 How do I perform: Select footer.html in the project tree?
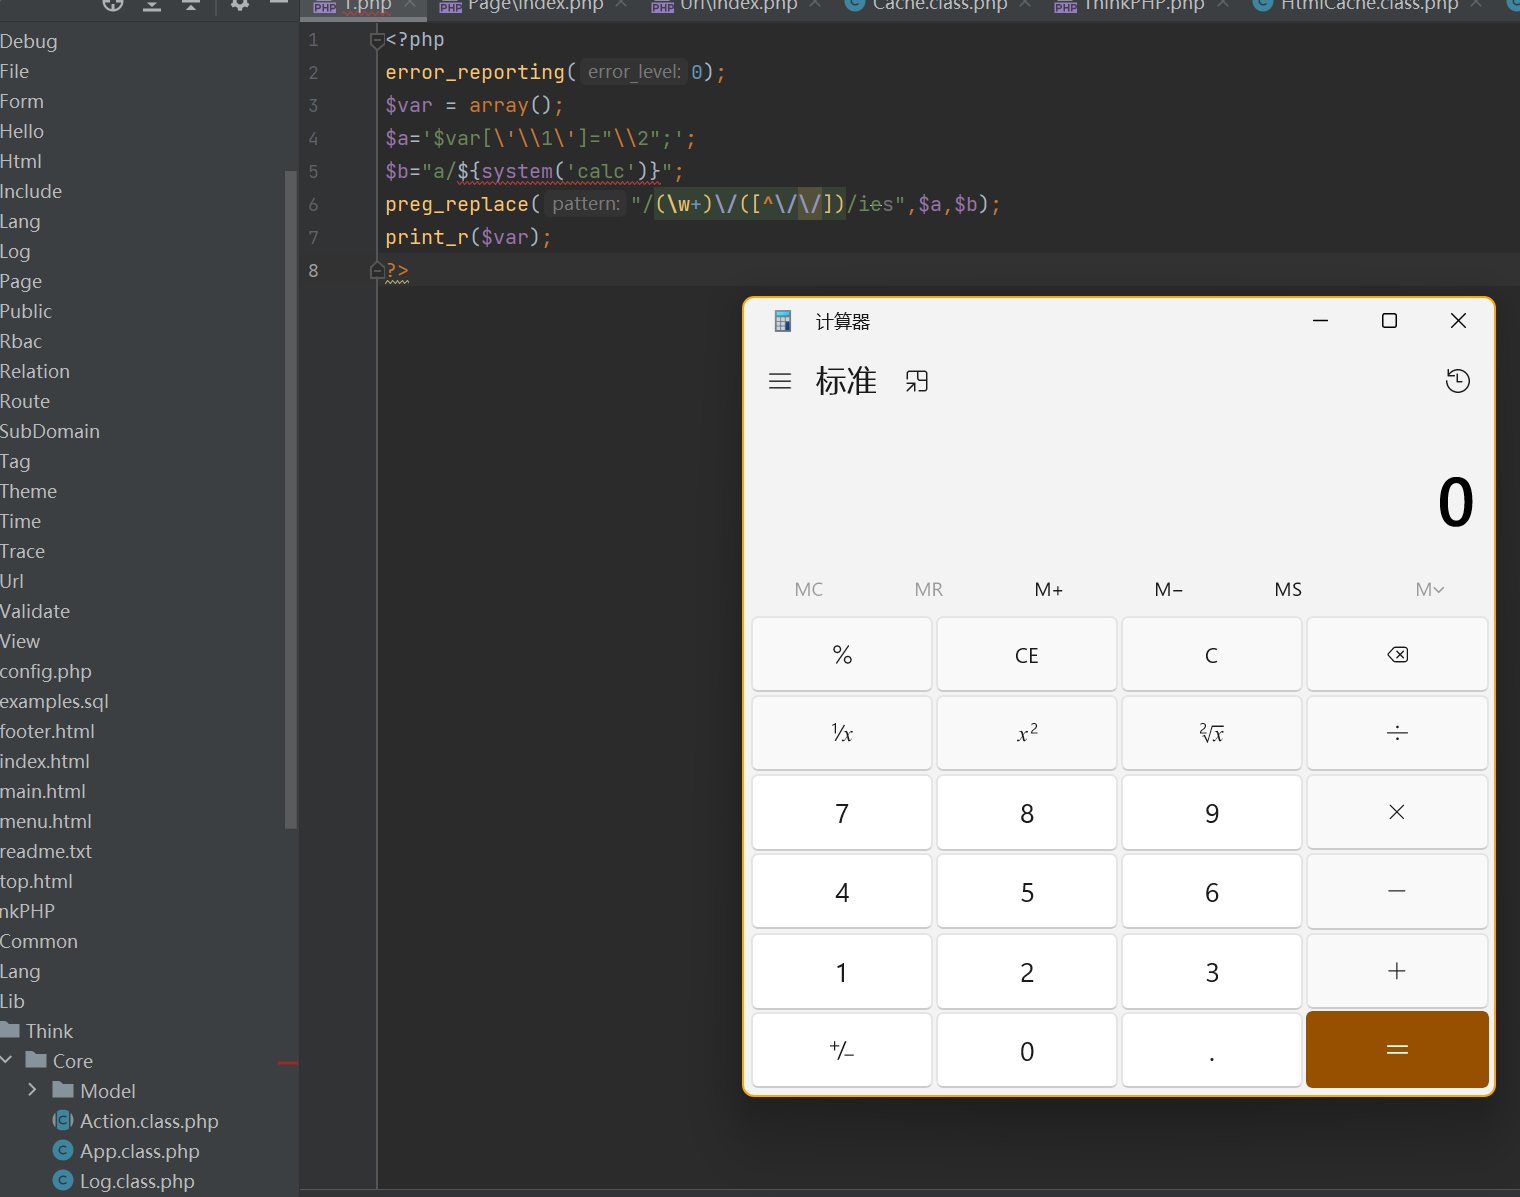coord(47,731)
